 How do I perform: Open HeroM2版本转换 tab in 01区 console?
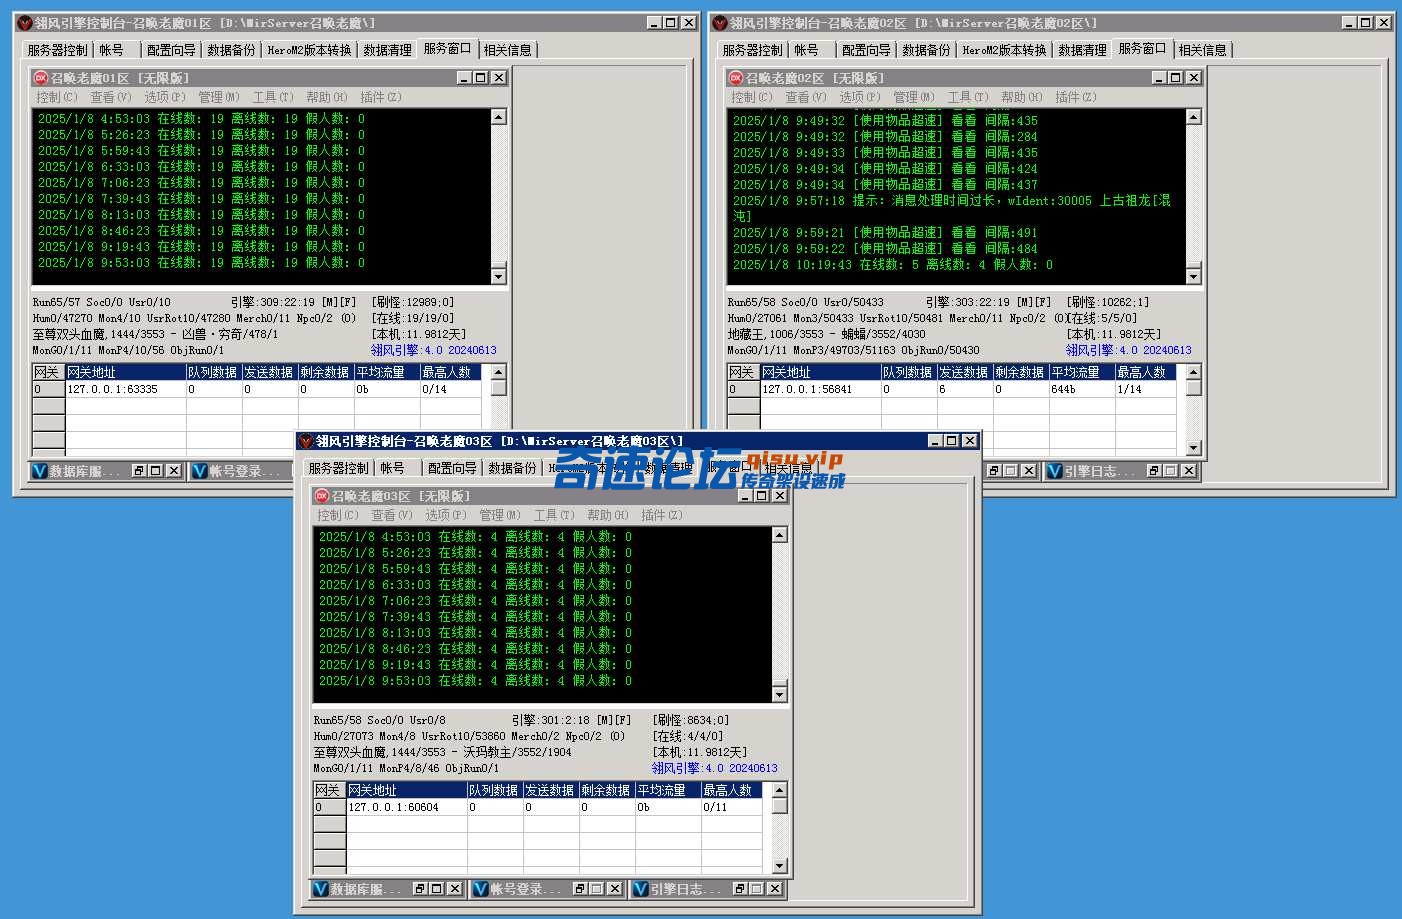[309, 50]
